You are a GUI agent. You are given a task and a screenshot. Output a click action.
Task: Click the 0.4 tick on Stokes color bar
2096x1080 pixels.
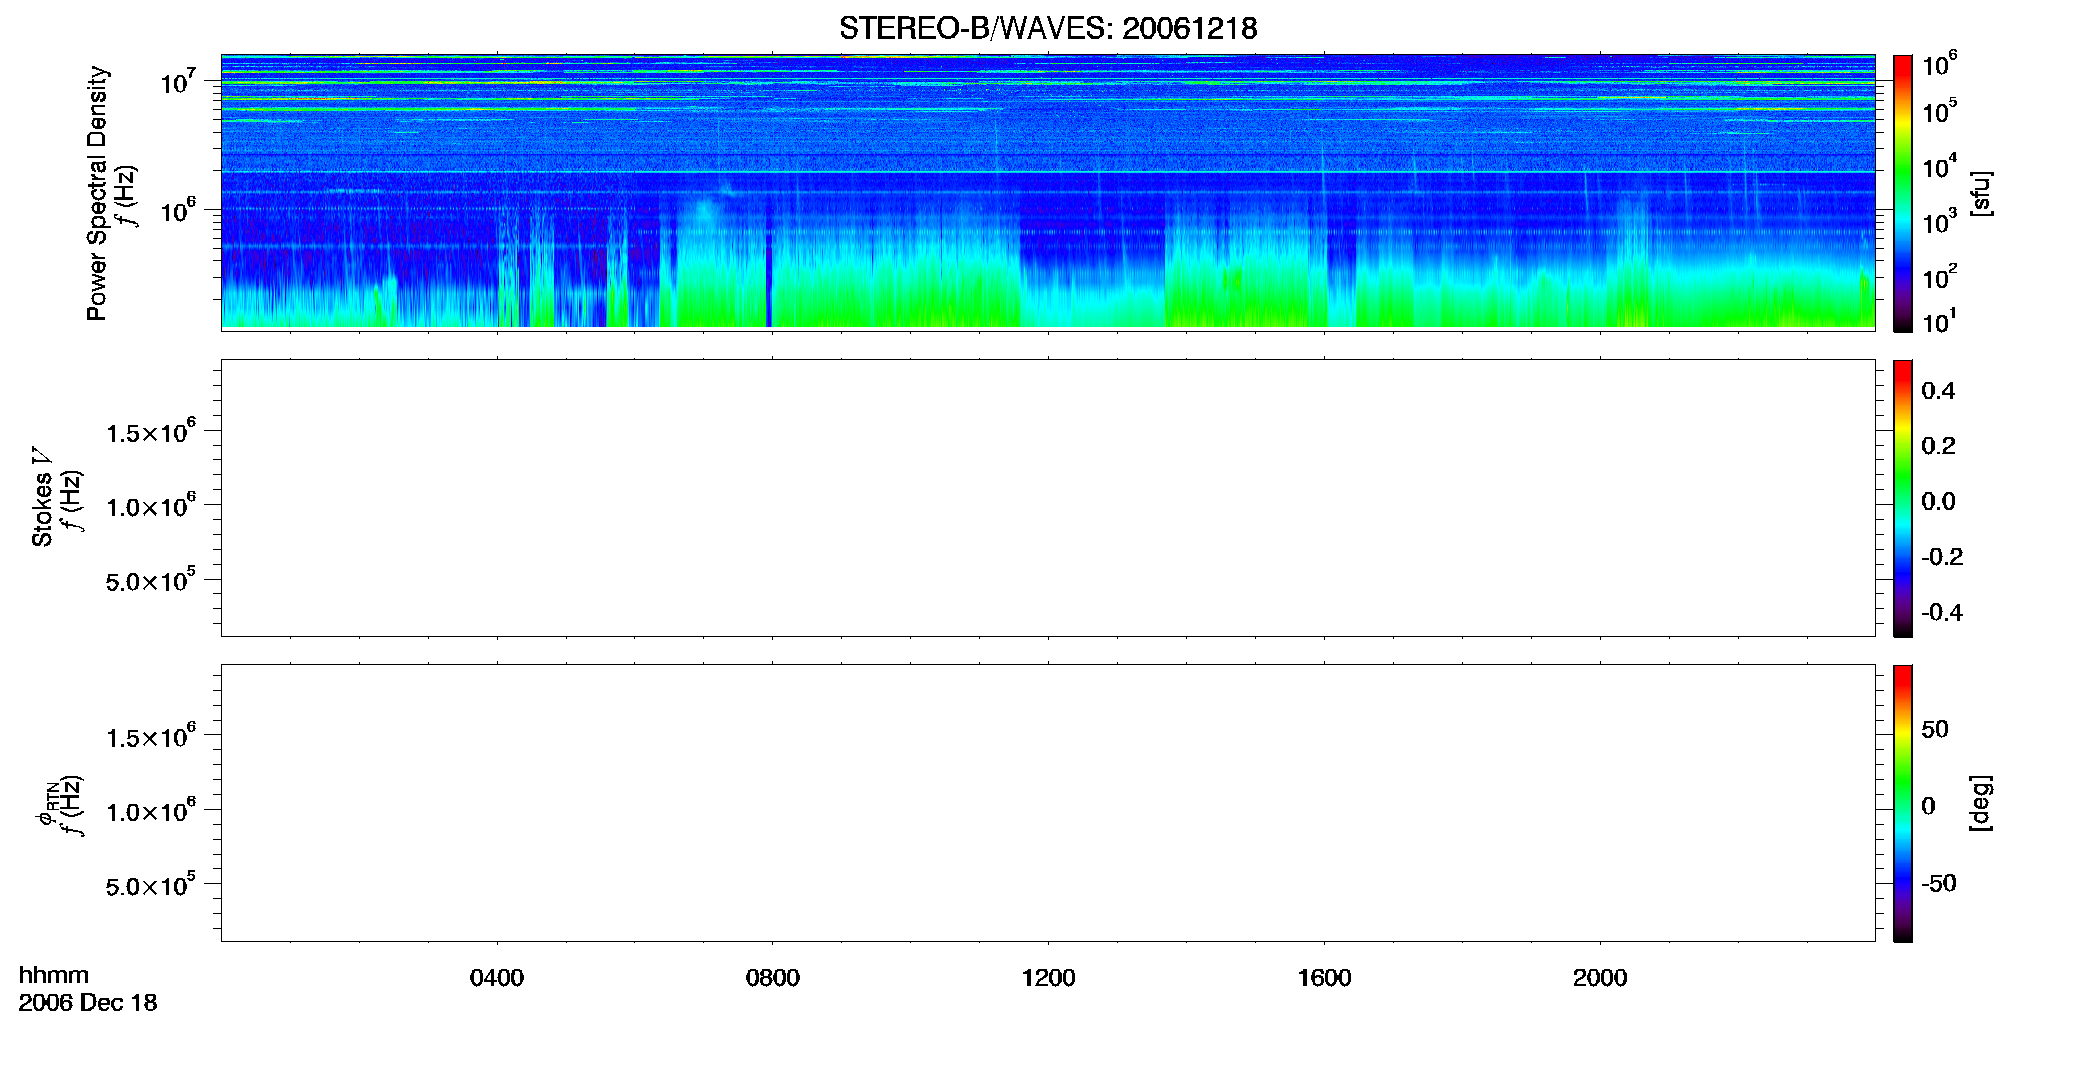click(x=1938, y=391)
